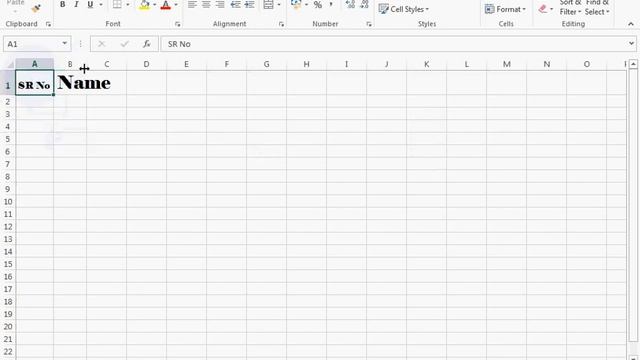Toggle Underline formatting

pos(90,4)
